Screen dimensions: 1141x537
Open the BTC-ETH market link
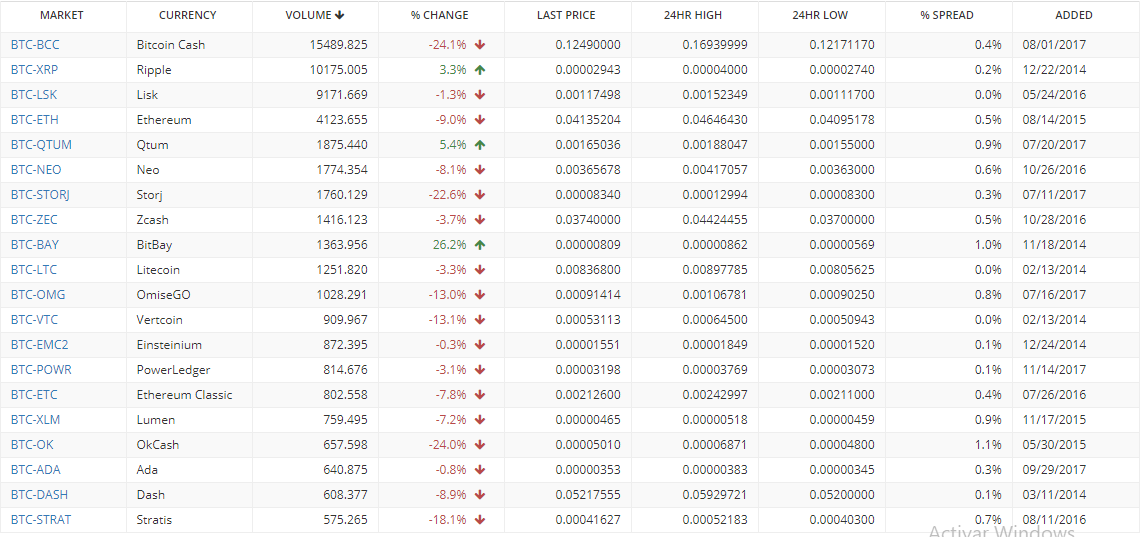point(34,120)
